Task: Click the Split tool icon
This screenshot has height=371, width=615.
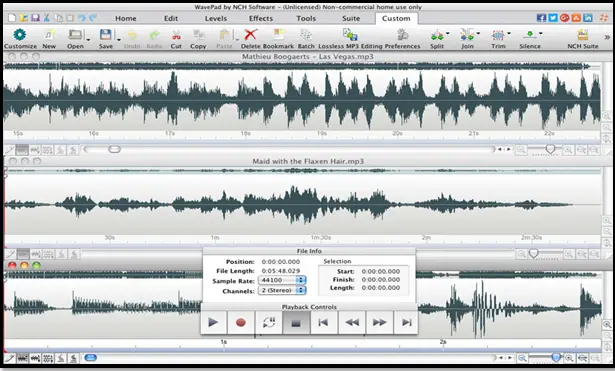Action: pyautogui.click(x=437, y=35)
